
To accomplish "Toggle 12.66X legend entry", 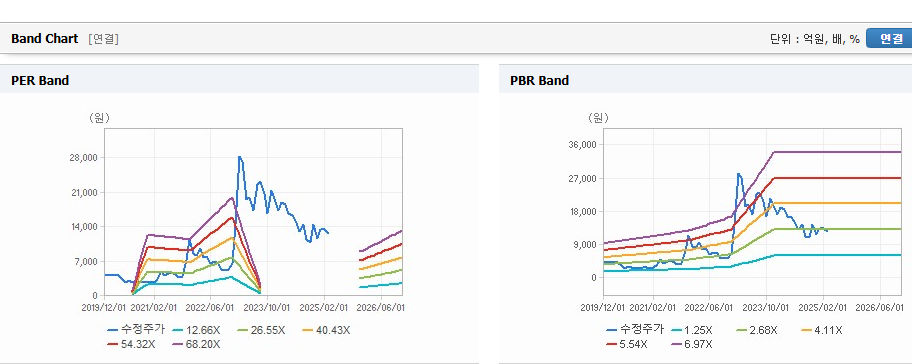I will pyautogui.click(x=196, y=330).
